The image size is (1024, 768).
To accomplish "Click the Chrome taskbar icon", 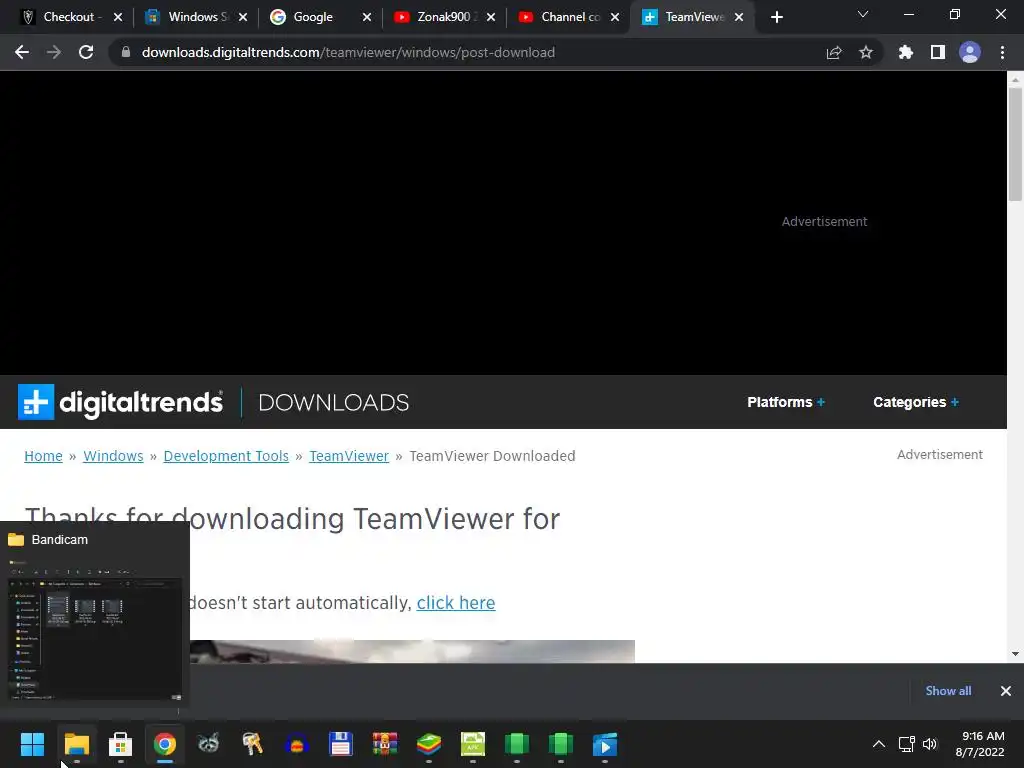I will (x=165, y=744).
